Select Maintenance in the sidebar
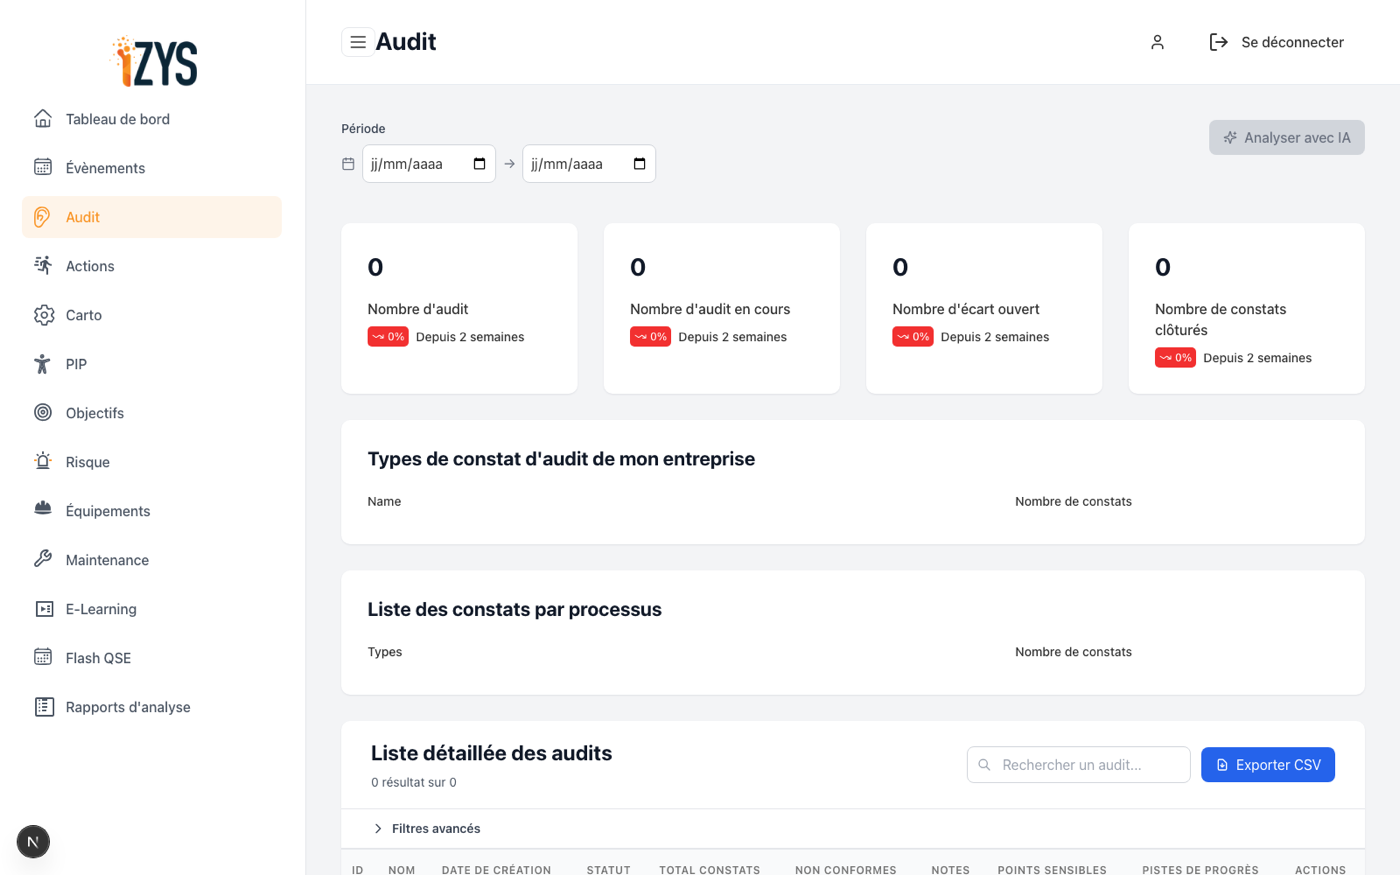Viewport: 1400px width, 875px height. click(x=152, y=560)
